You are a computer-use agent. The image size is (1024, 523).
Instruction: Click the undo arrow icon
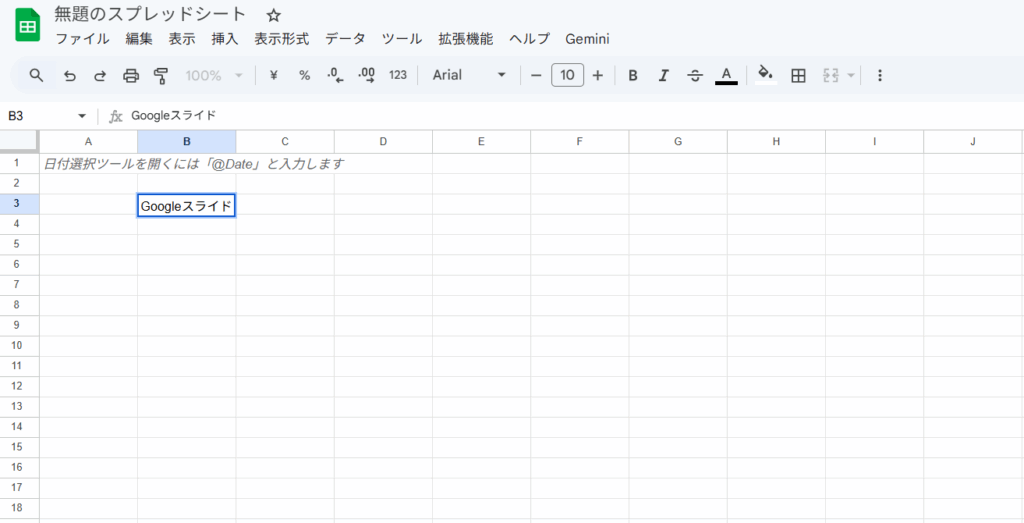(69, 75)
